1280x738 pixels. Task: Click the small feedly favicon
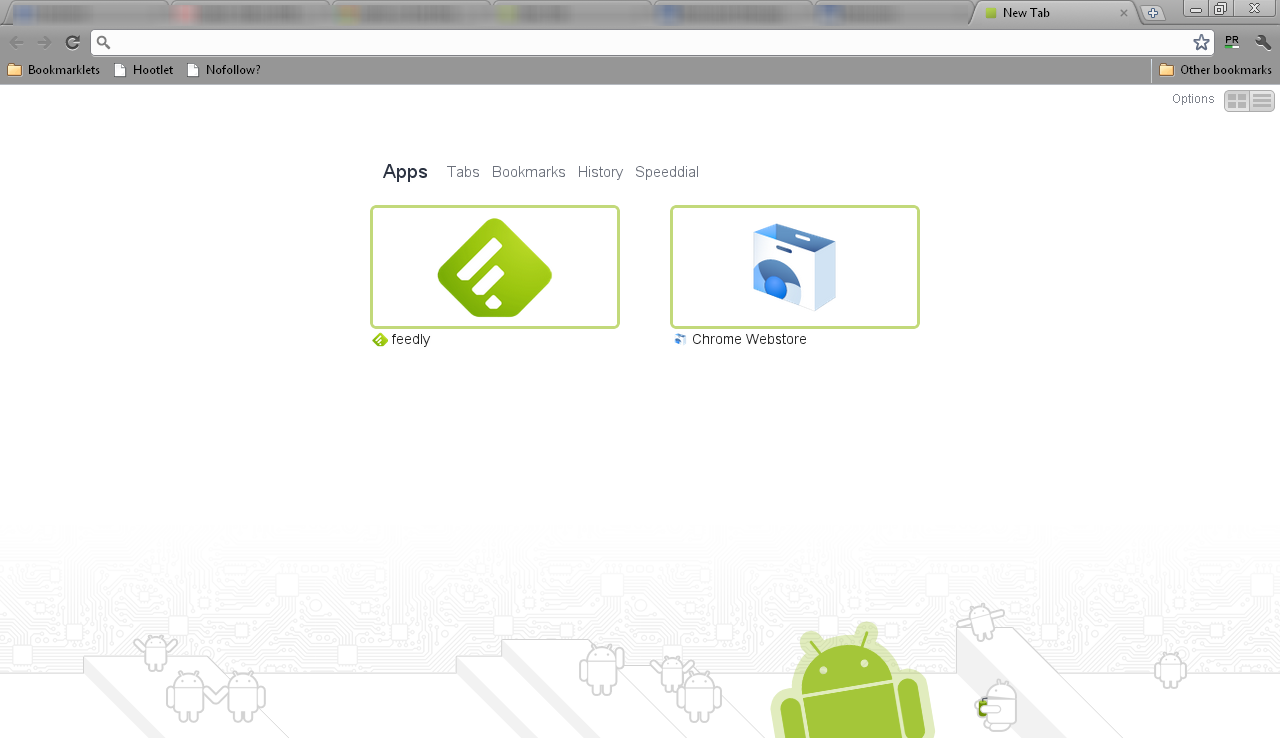pos(380,340)
